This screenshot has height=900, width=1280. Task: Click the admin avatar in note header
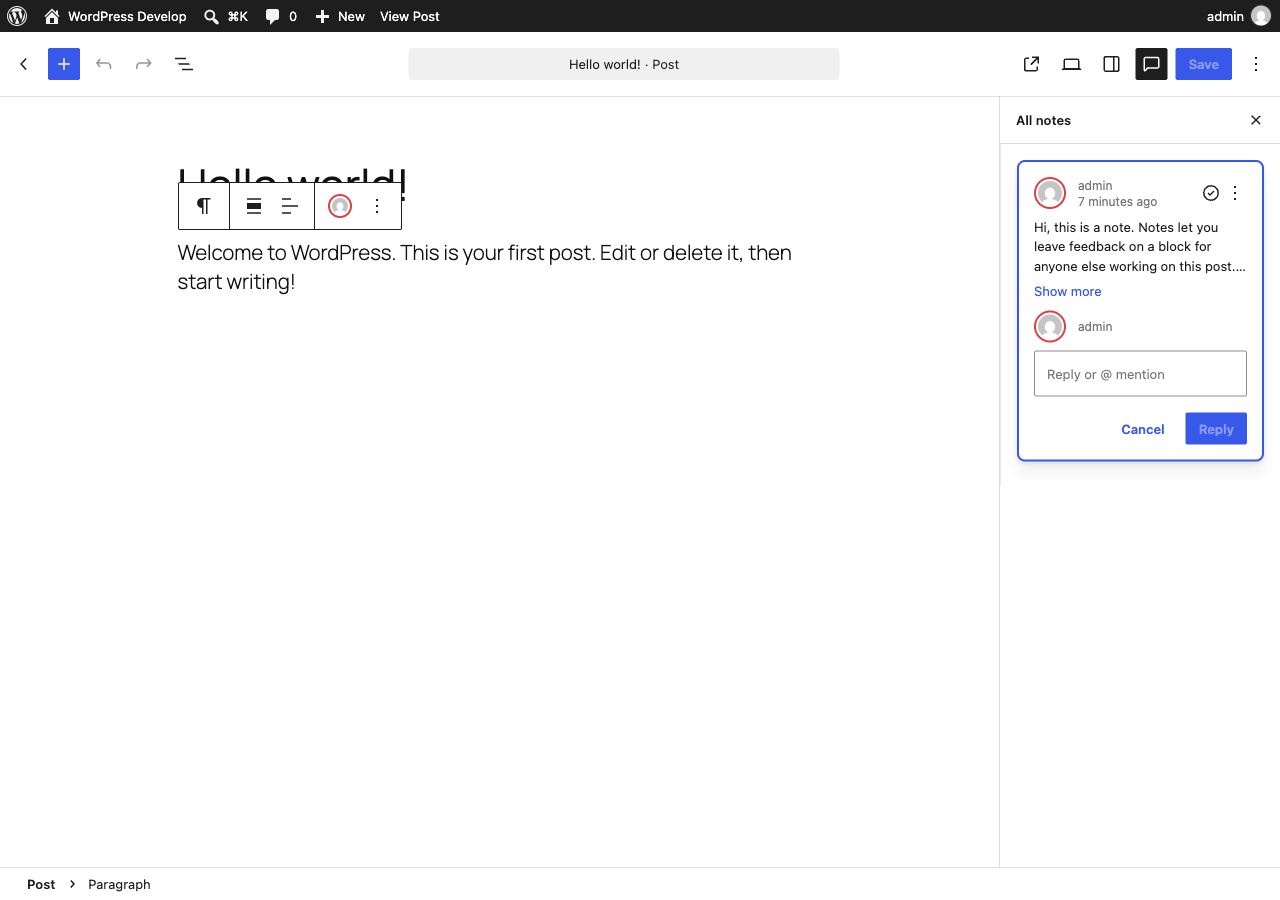pyautogui.click(x=1050, y=193)
